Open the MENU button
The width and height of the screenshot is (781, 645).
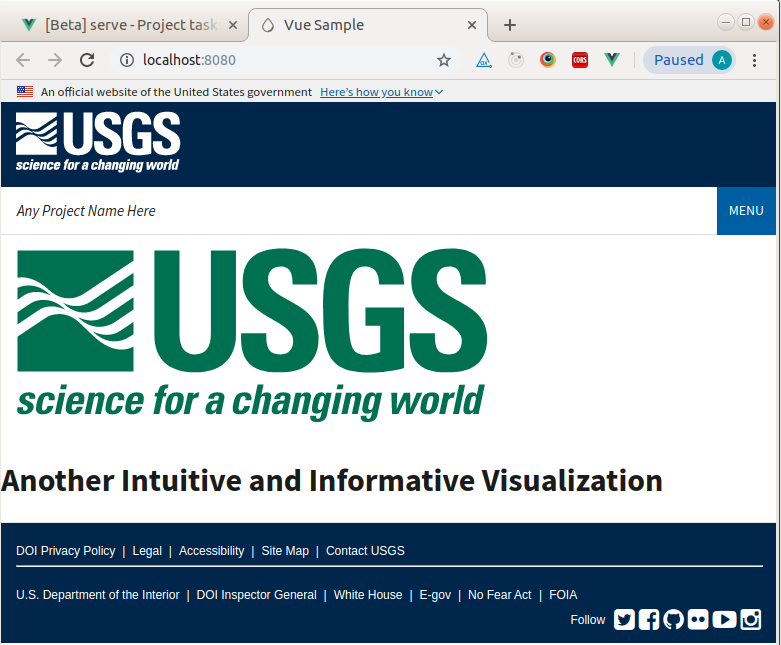(746, 211)
